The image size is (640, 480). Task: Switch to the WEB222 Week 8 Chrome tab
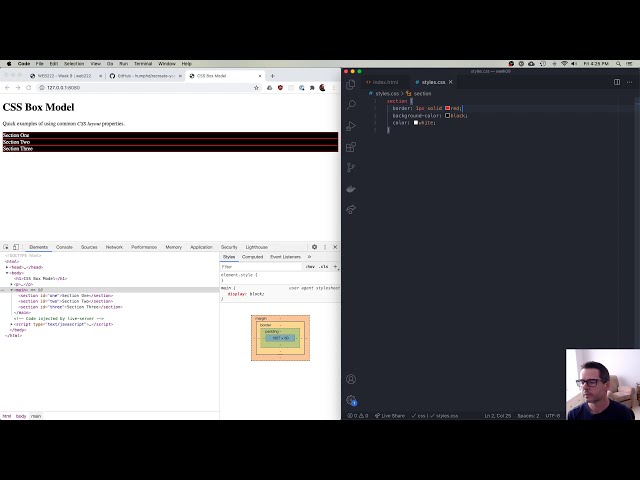pyautogui.click(x=64, y=76)
